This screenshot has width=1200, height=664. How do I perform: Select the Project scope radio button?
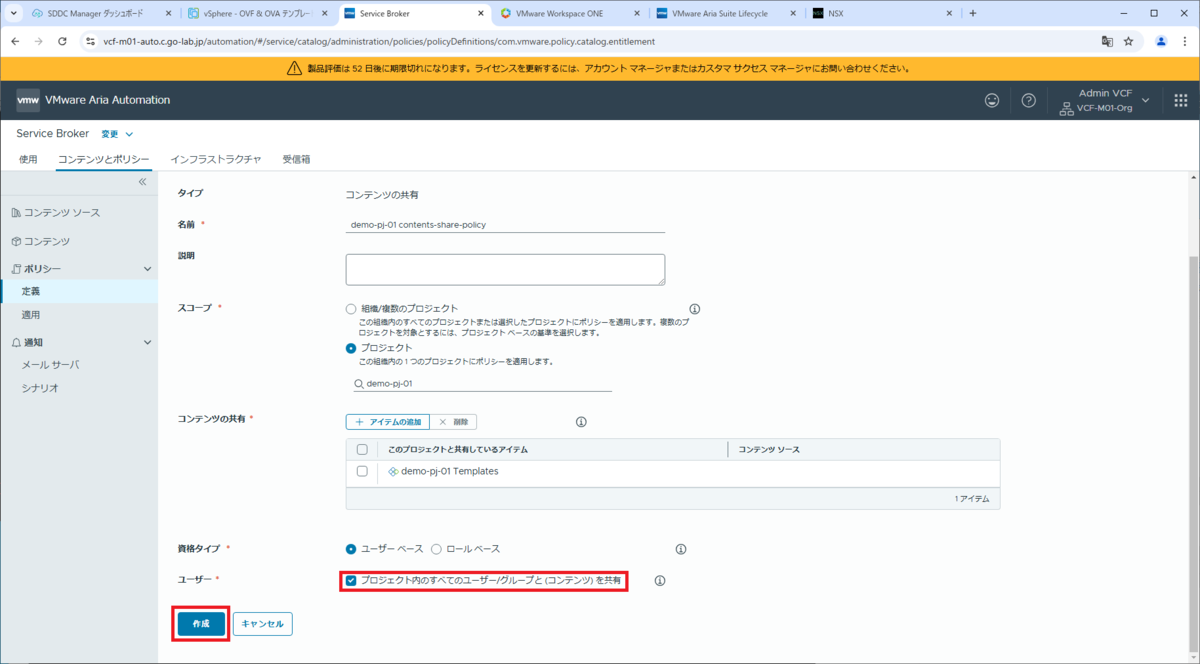pos(351,348)
